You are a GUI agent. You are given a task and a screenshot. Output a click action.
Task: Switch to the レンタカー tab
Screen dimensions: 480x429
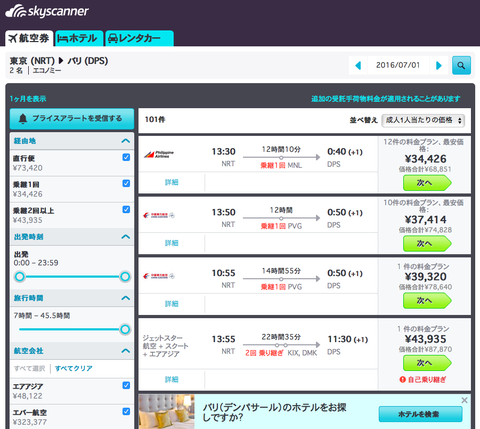click(x=139, y=38)
